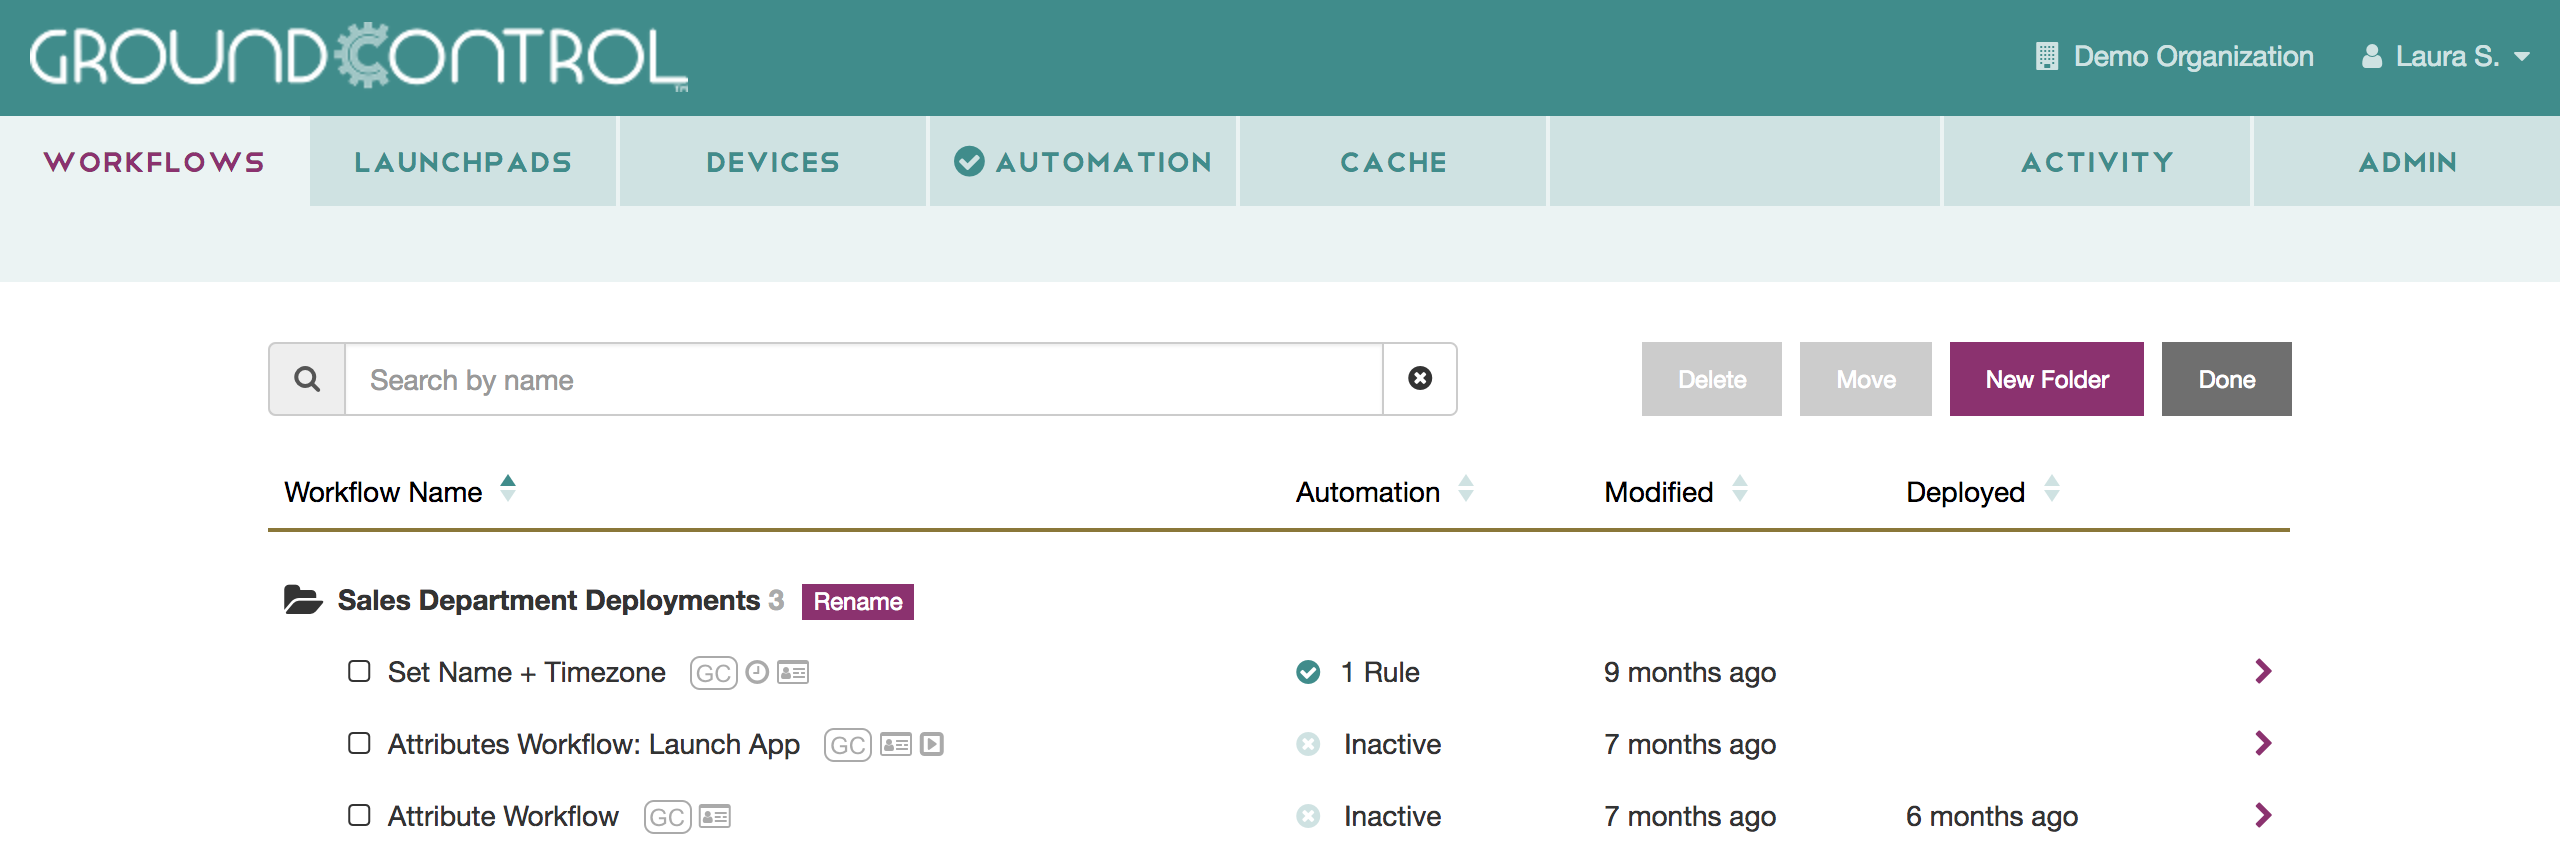The width and height of the screenshot is (2560, 868).
Task: Click the Delete button
Action: click(1712, 379)
